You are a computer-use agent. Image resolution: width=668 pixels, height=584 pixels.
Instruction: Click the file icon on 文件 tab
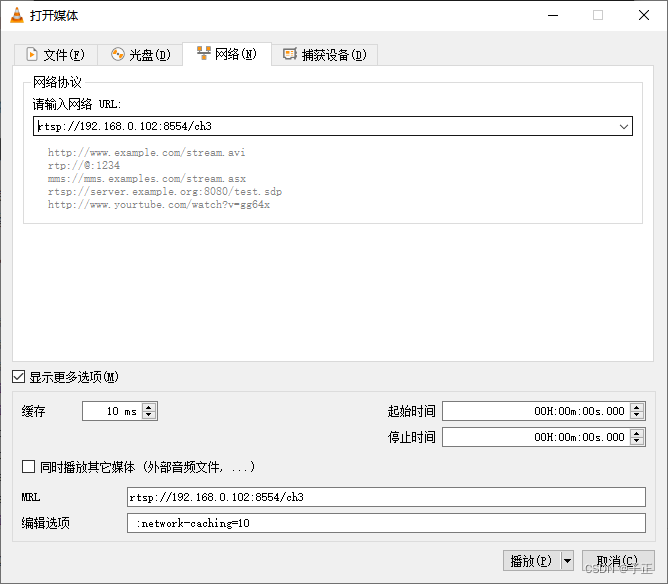(x=32, y=55)
